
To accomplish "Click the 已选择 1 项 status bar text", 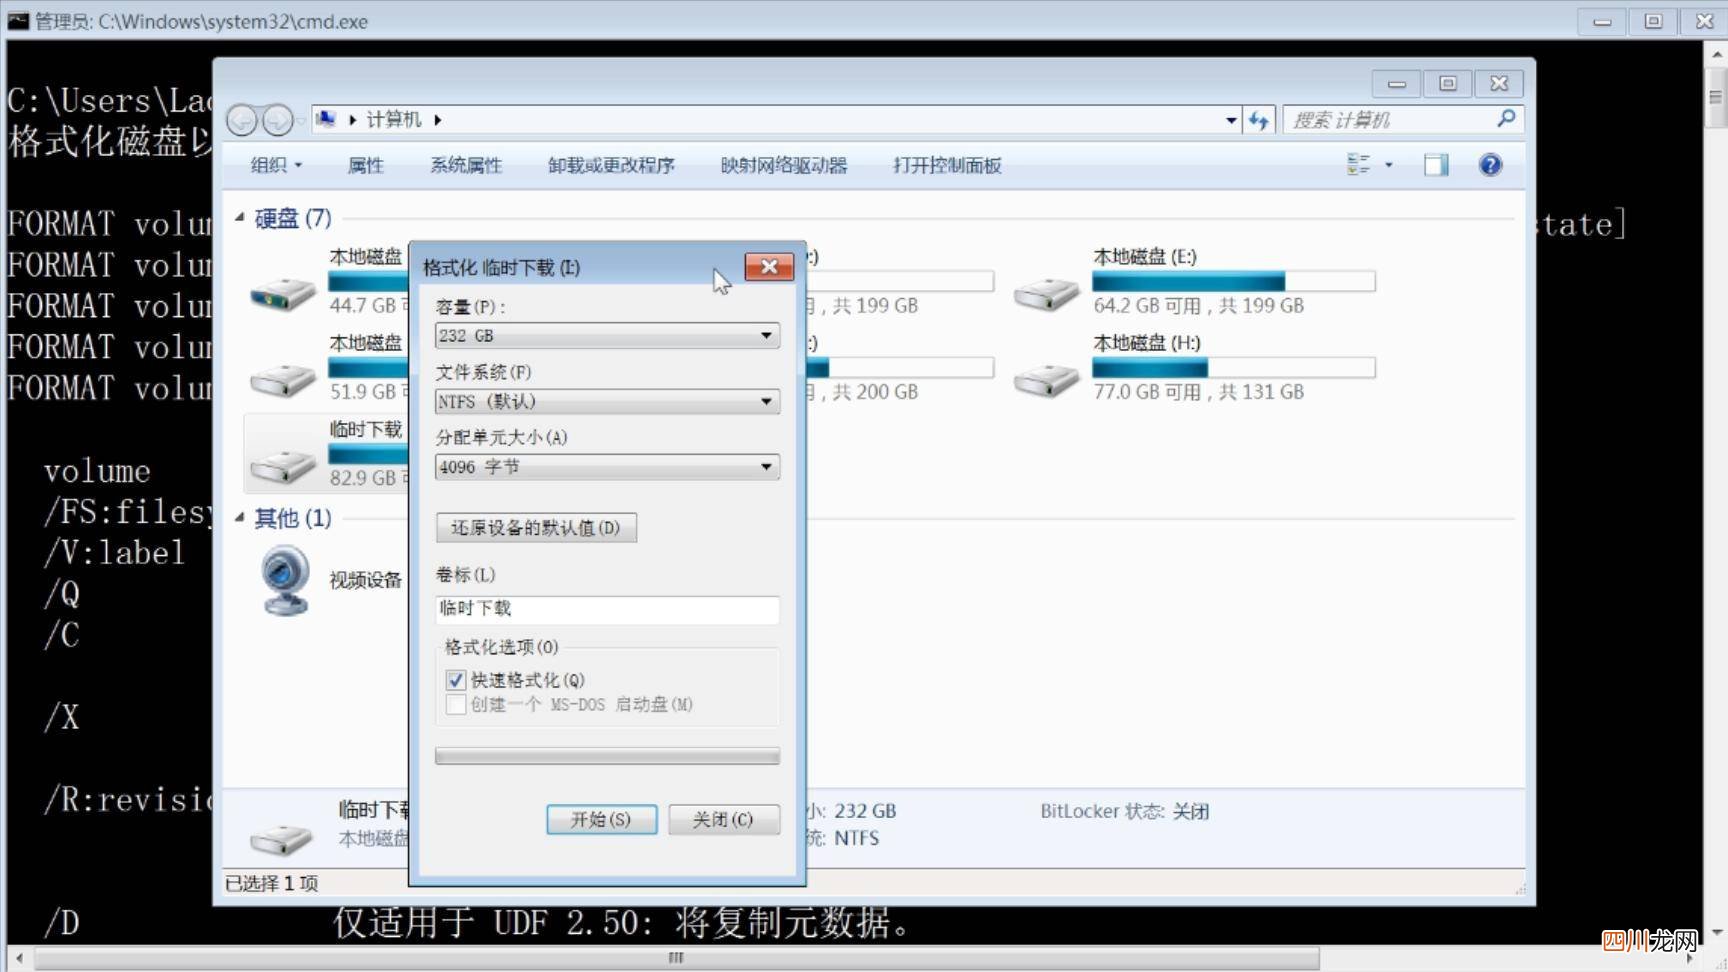I will tap(271, 883).
